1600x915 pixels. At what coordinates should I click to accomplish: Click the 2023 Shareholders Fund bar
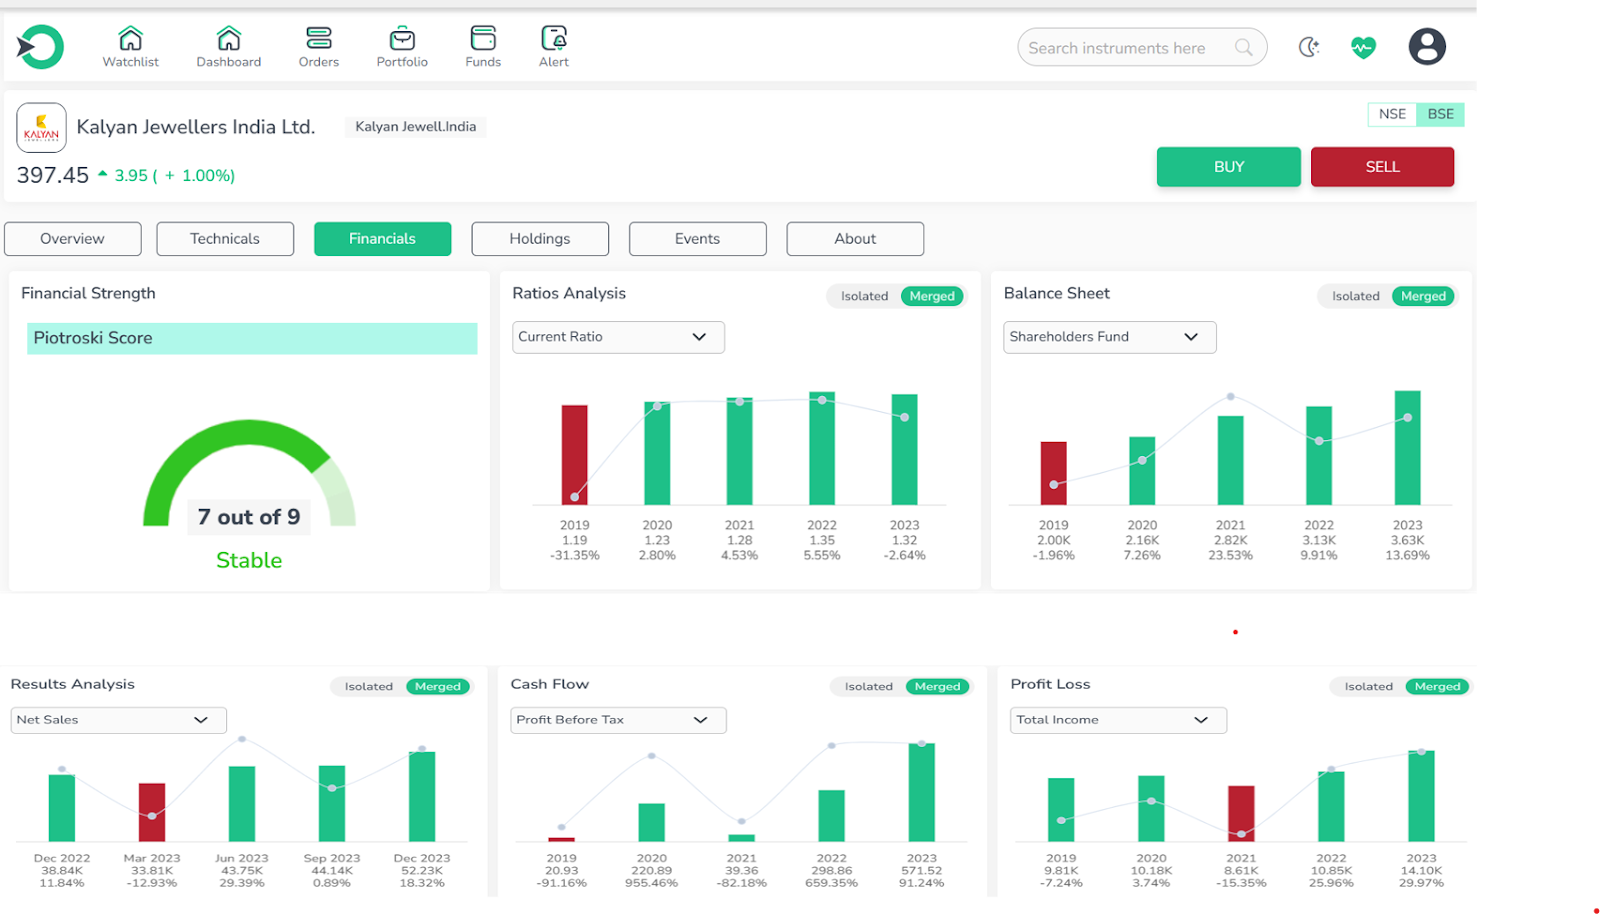coord(1407,448)
